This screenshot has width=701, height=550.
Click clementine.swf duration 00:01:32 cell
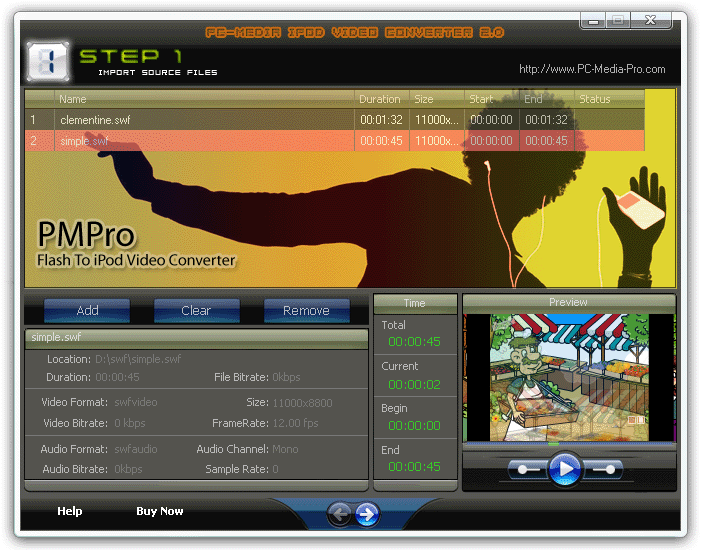[381, 120]
